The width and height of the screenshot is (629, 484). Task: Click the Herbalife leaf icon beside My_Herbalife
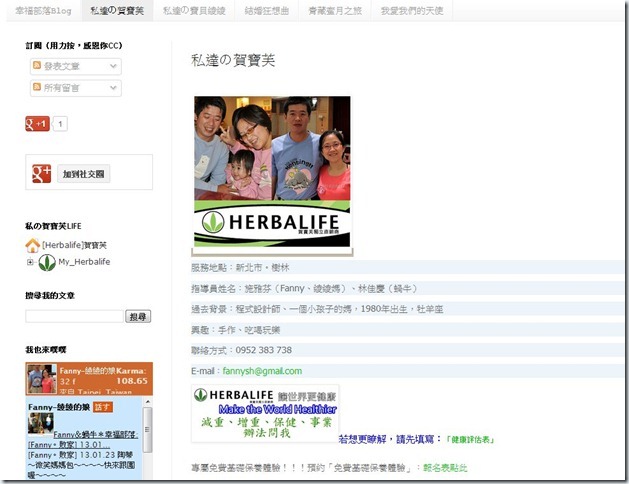pyautogui.click(x=47, y=263)
